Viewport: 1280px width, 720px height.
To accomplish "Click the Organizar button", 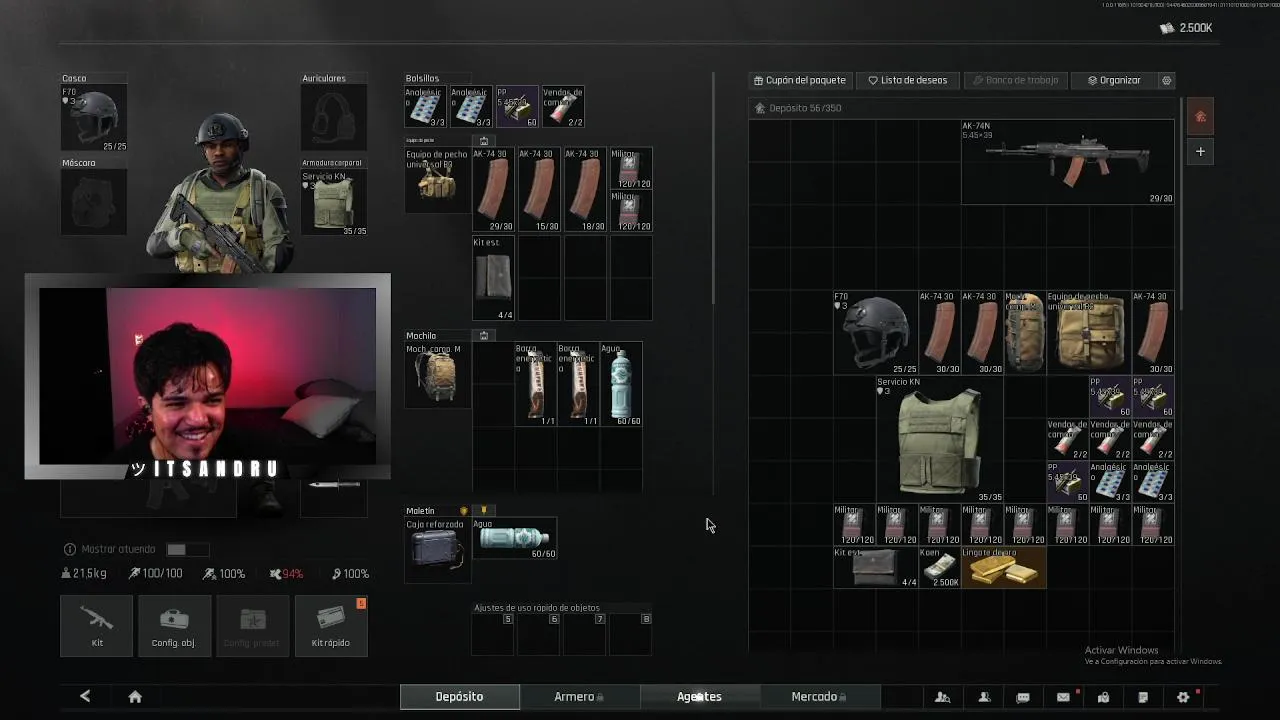I will point(1114,80).
